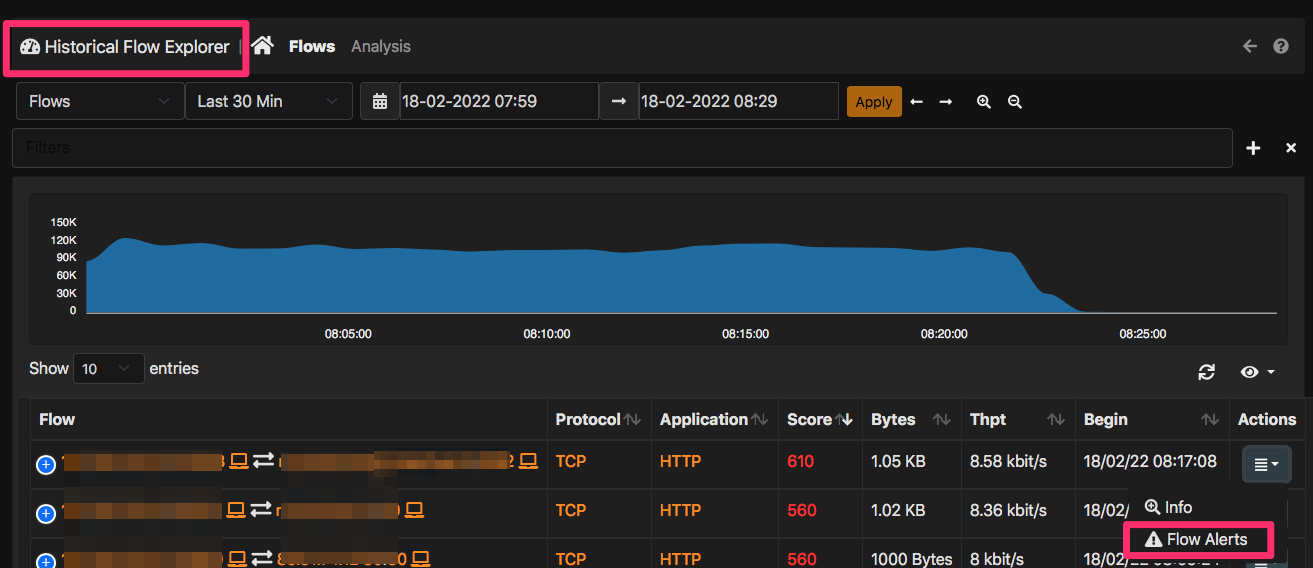Click the TCP protocol in the 610 row
The width and height of the screenshot is (1313, 568).
[571, 461]
